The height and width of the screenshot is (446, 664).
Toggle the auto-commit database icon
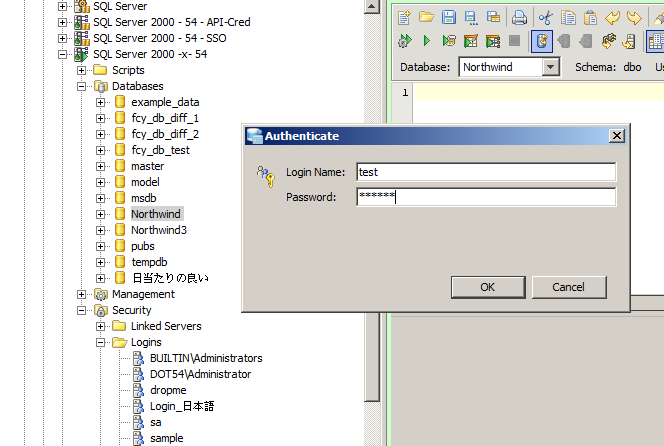(542, 41)
